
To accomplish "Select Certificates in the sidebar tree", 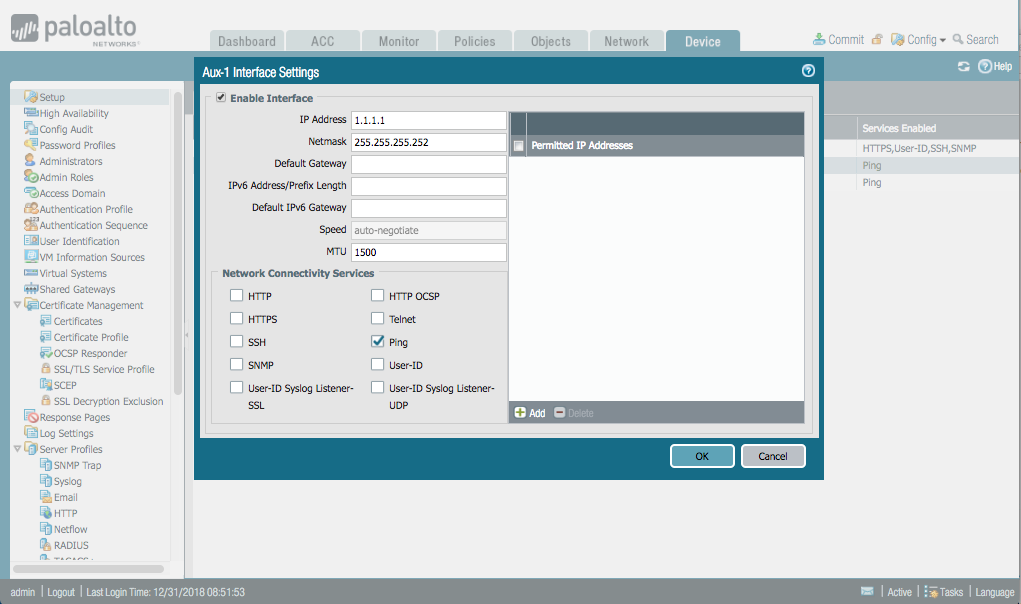I will click(x=77, y=321).
